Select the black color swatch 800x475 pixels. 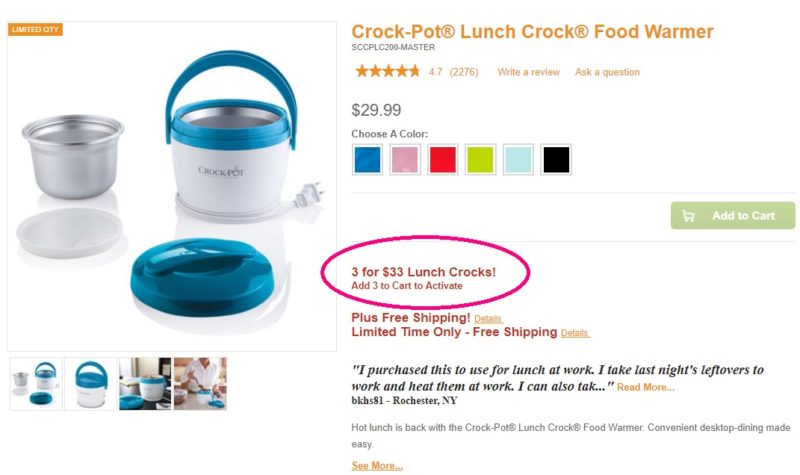(556, 160)
